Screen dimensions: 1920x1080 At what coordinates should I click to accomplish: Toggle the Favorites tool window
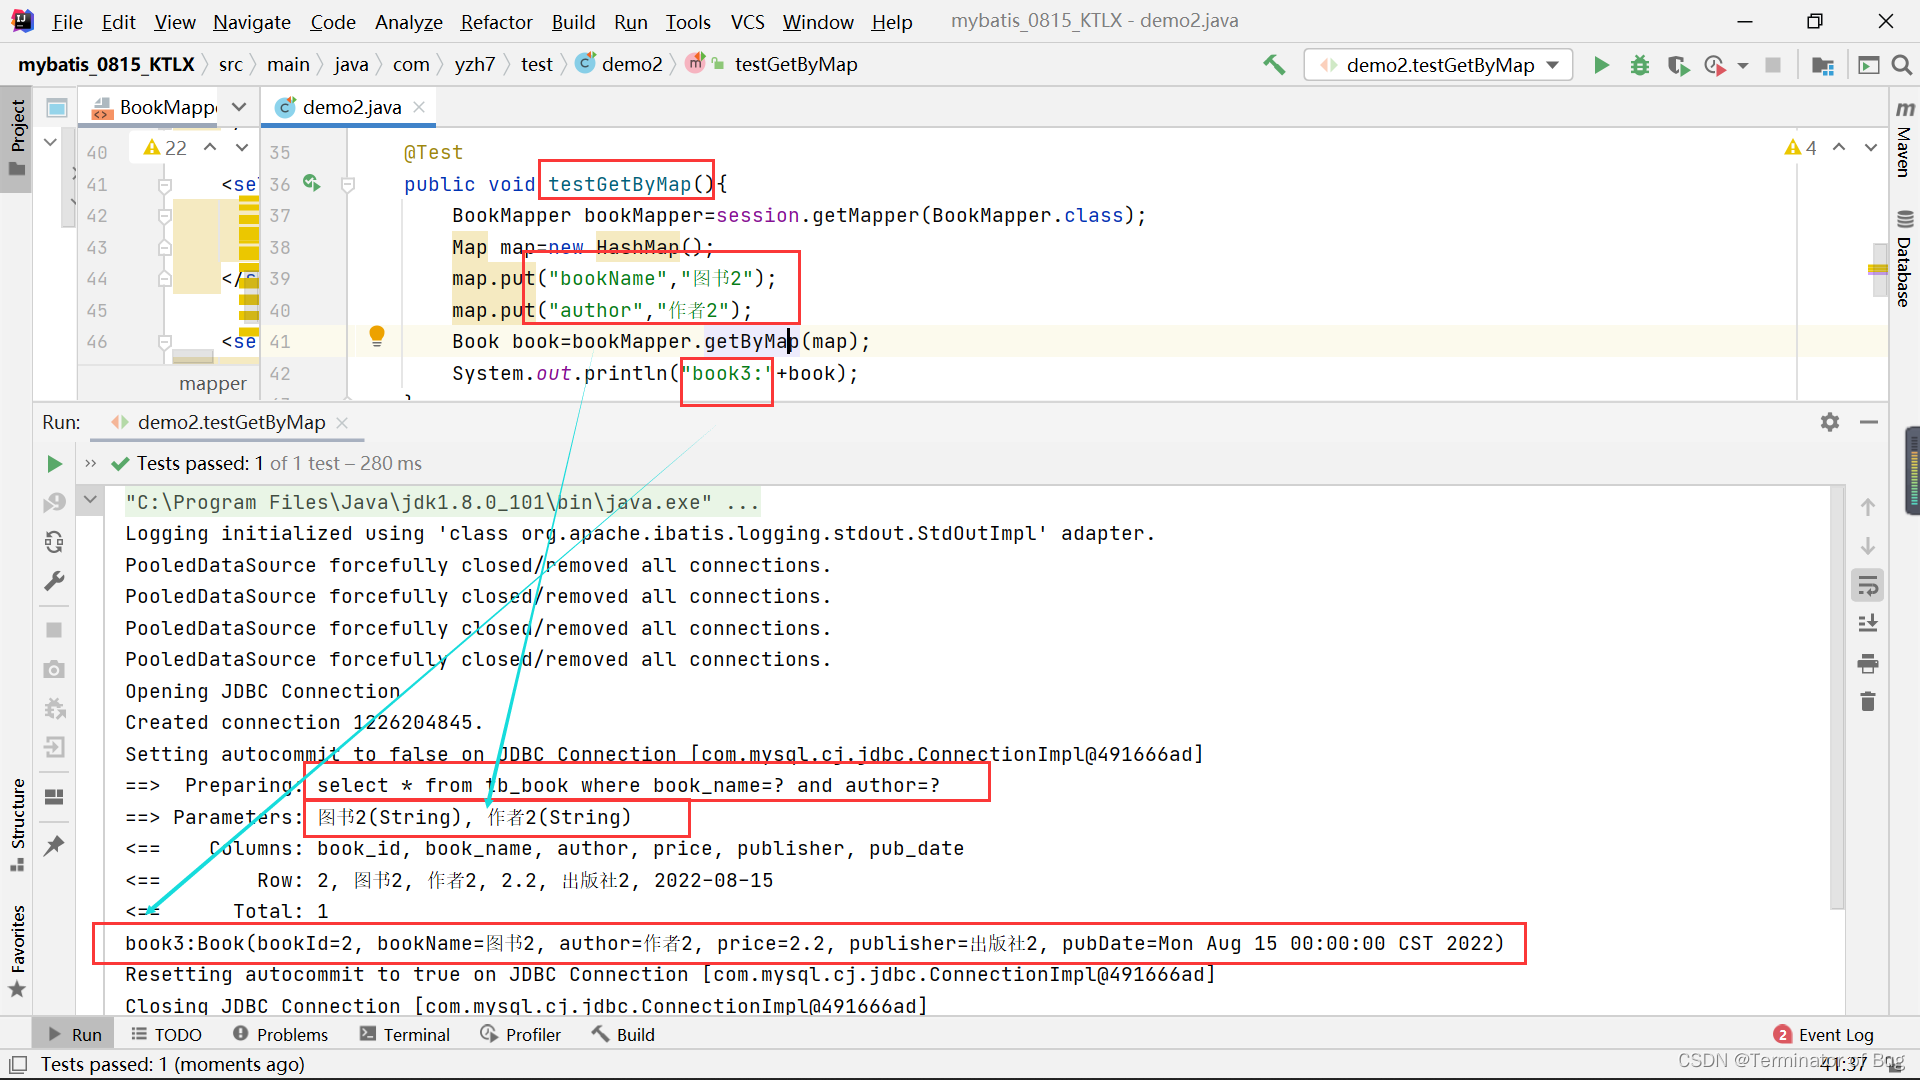point(17,950)
